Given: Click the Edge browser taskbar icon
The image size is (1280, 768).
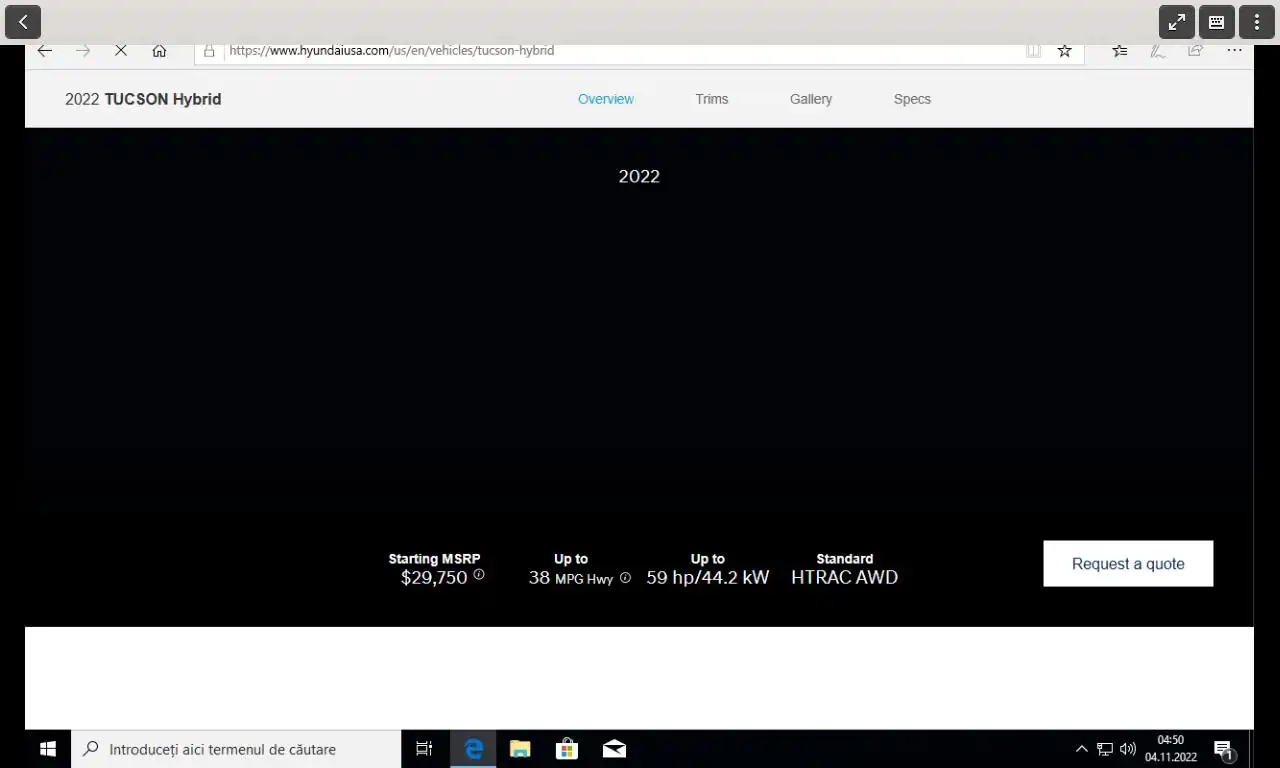Looking at the screenshot, I should 473,749.
